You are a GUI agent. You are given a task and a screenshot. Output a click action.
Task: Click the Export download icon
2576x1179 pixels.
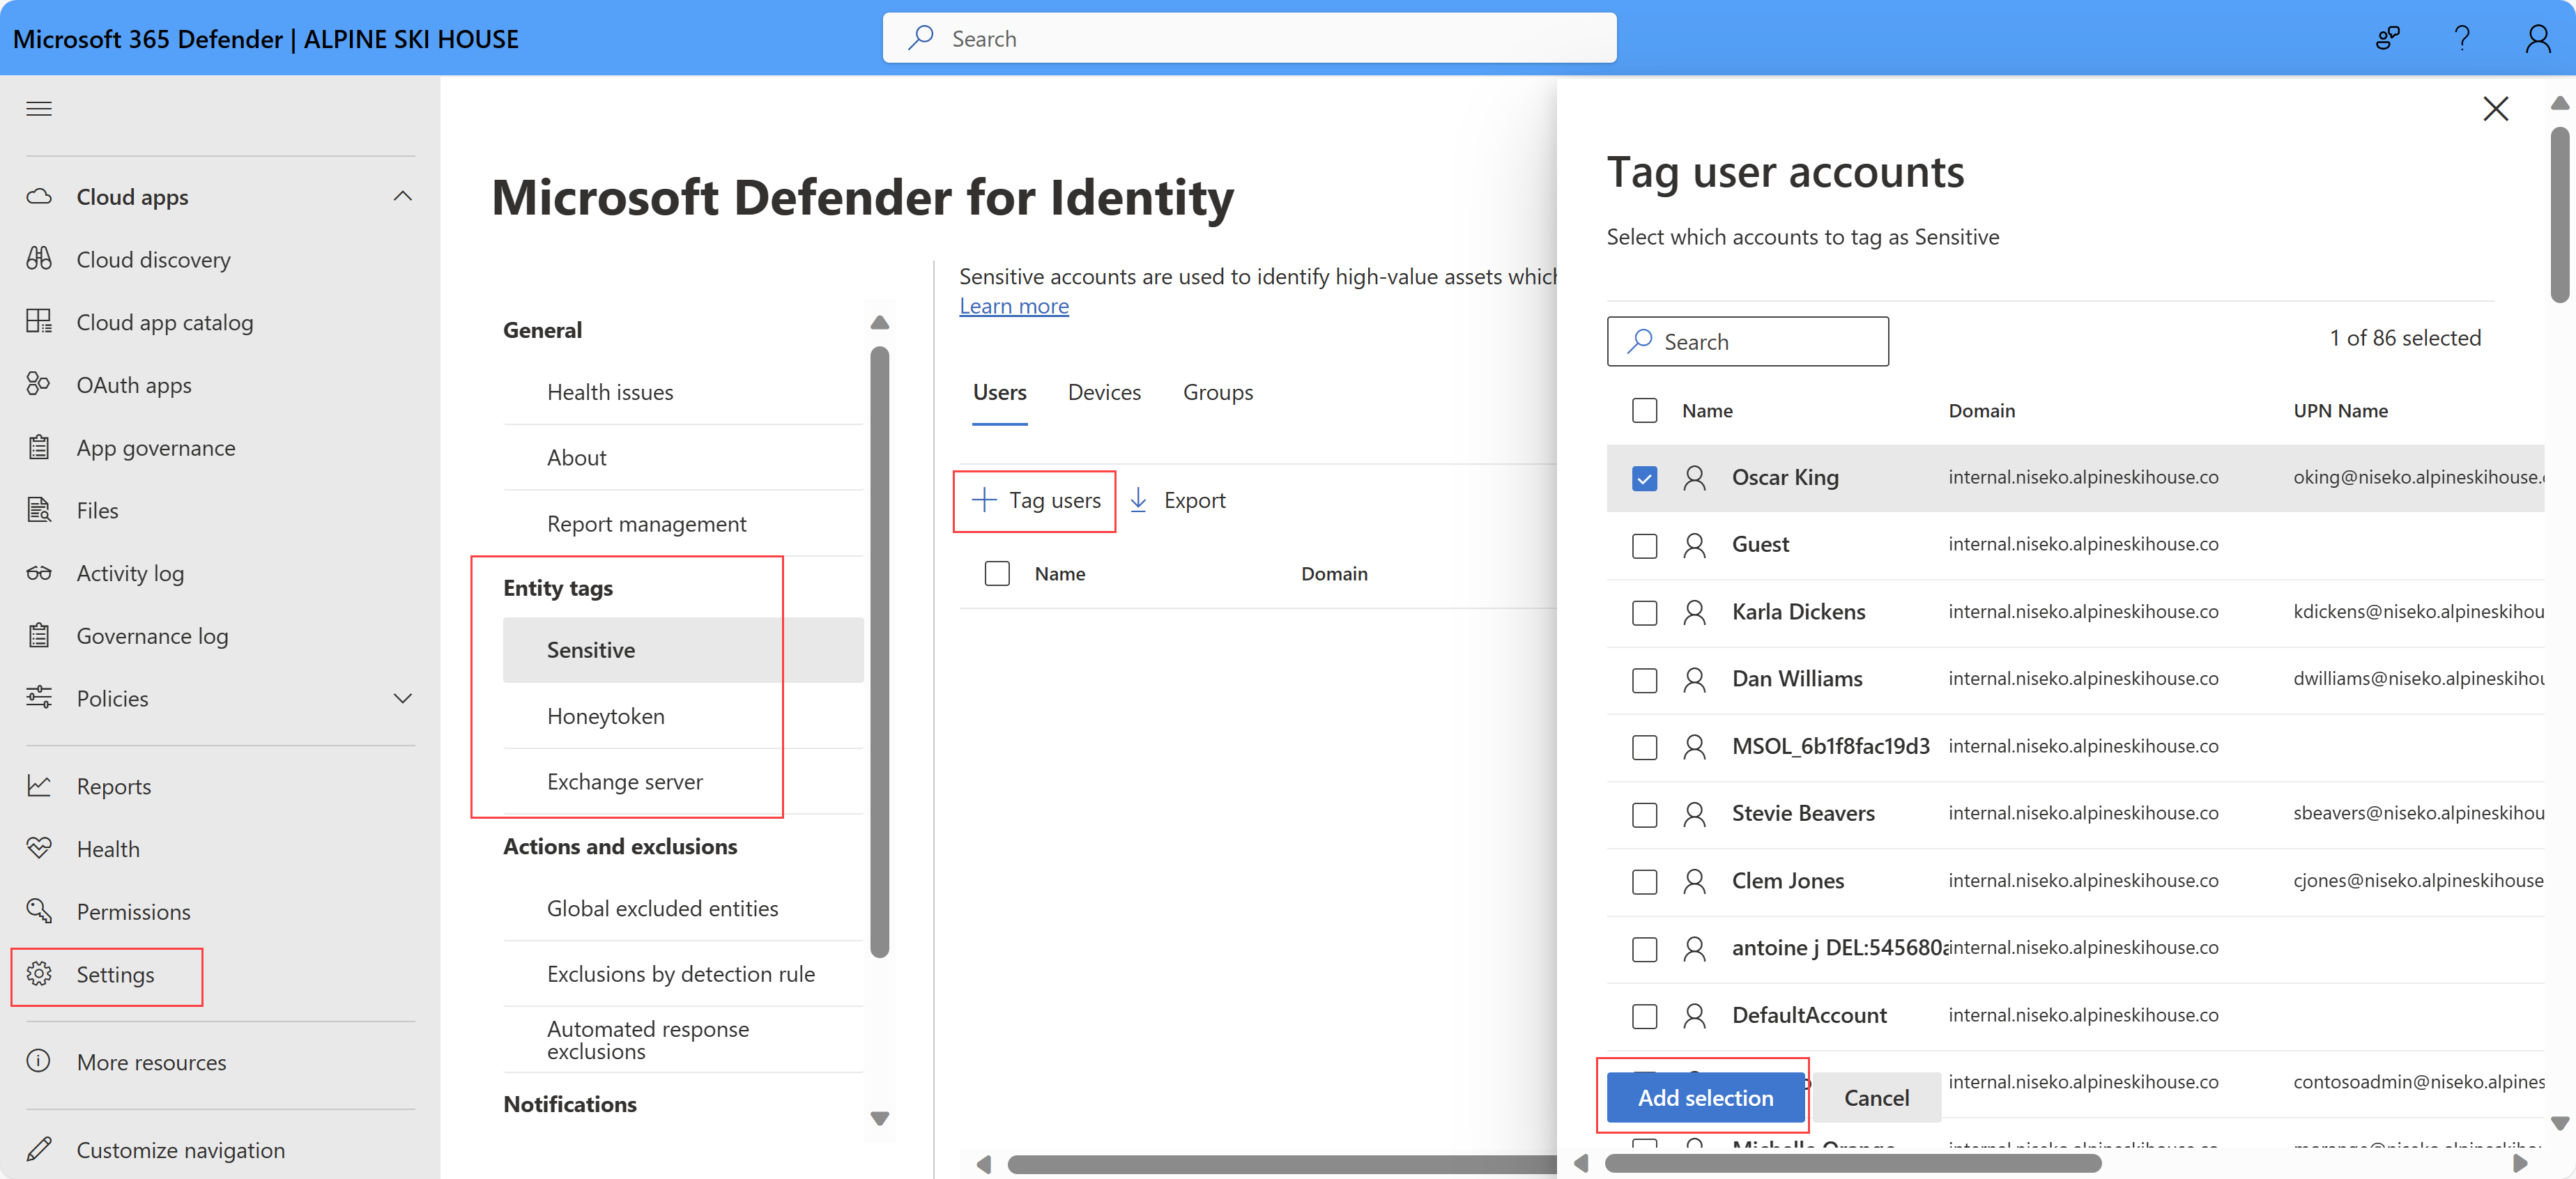tap(1138, 500)
